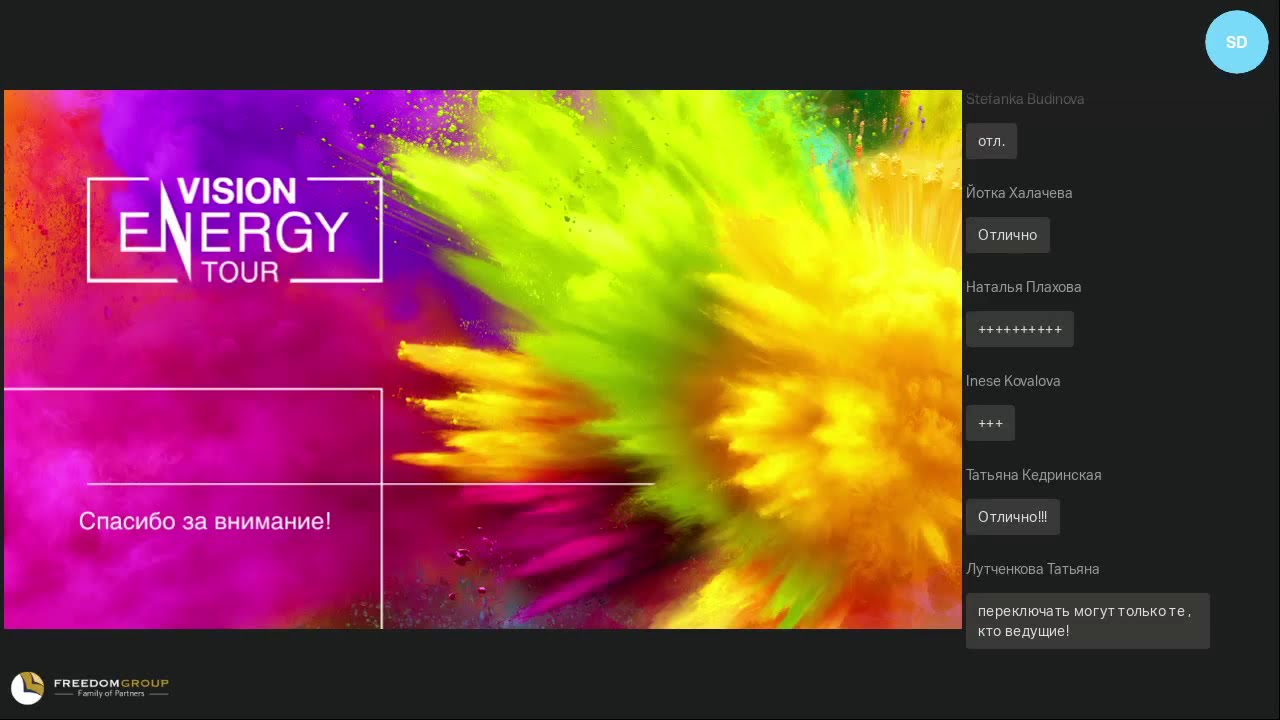Click the 'отл.' chat message

coord(991,141)
